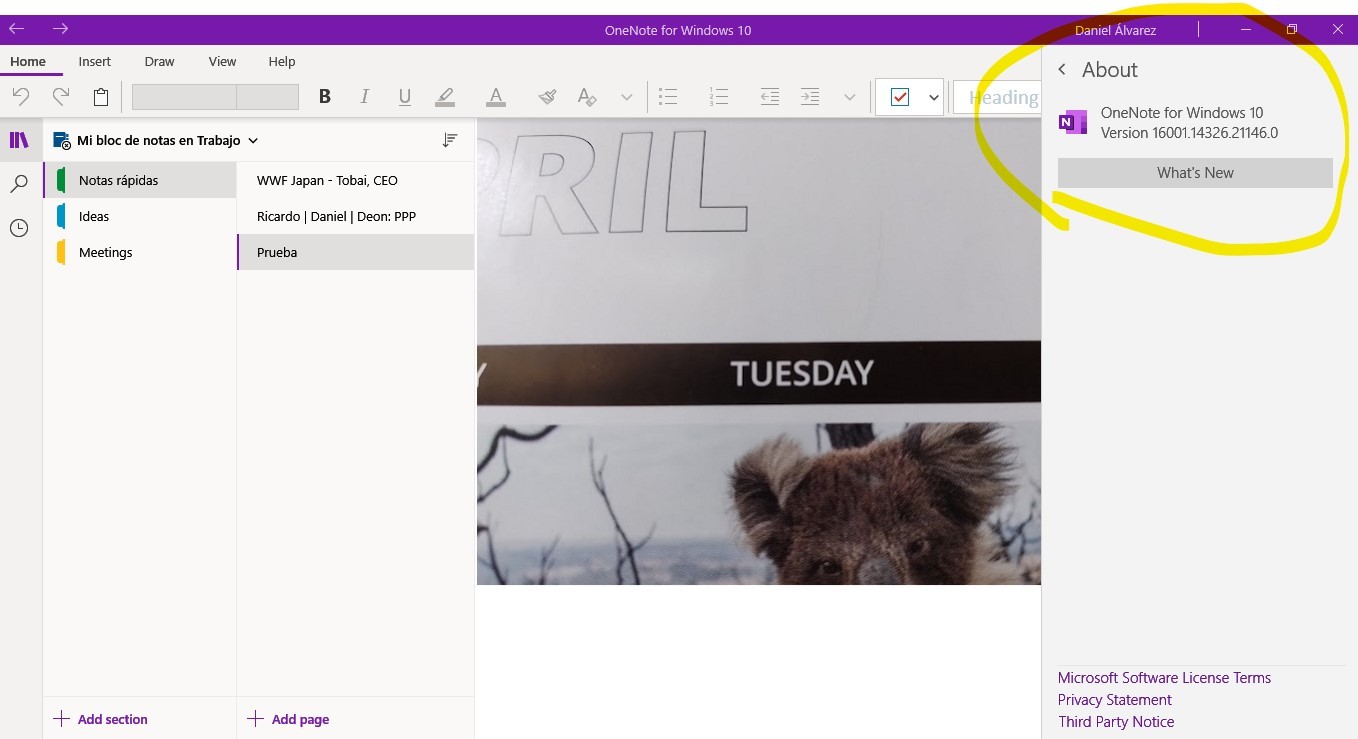
Task: Decrease the paragraph indent
Action: tap(769, 97)
